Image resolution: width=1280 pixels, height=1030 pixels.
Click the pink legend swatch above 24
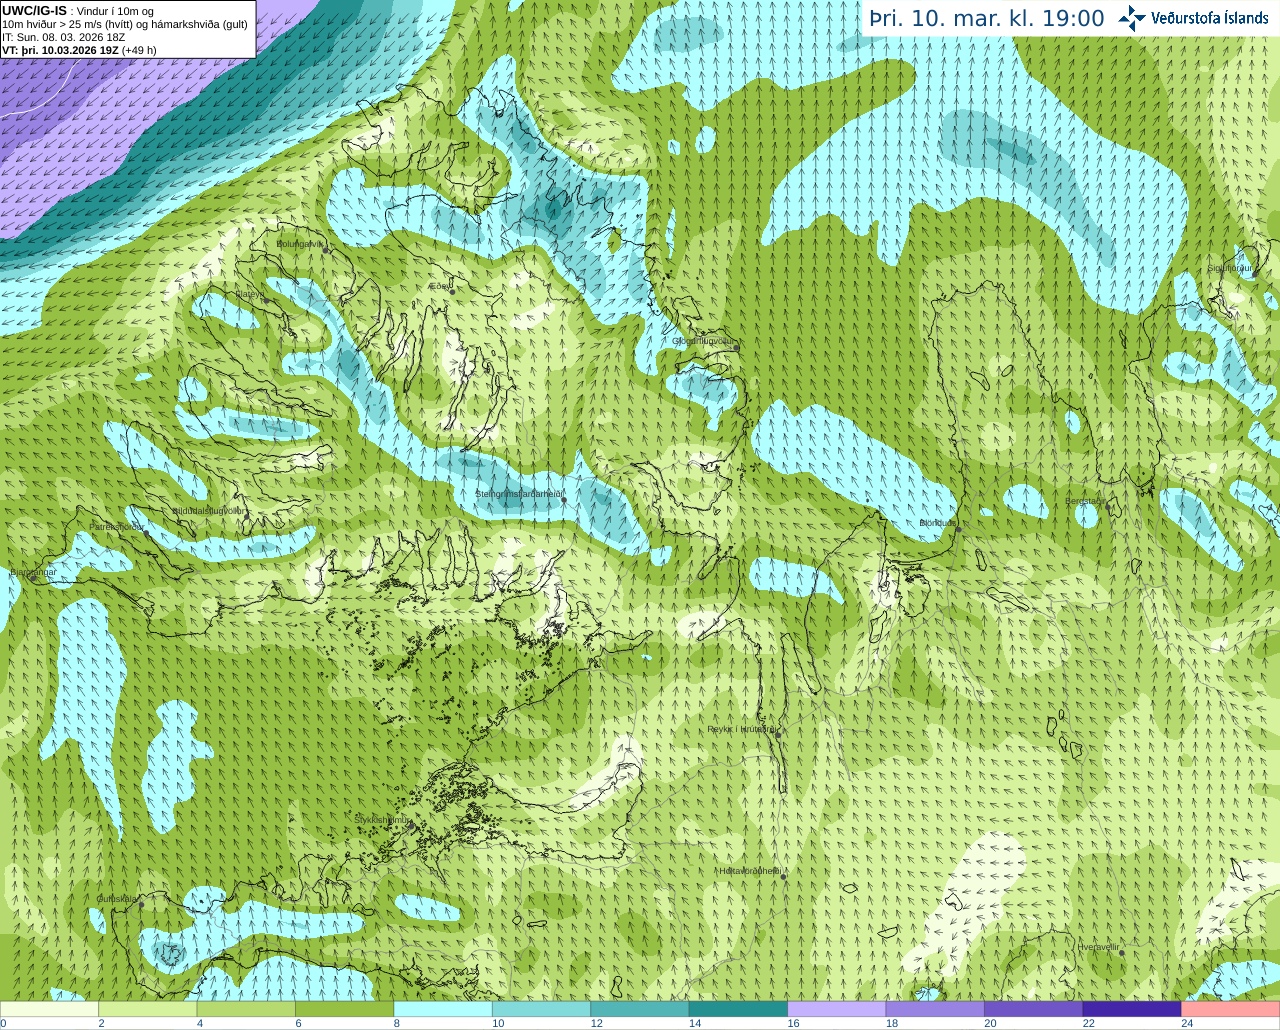pyautogui.click(x=1230, y=1009)
